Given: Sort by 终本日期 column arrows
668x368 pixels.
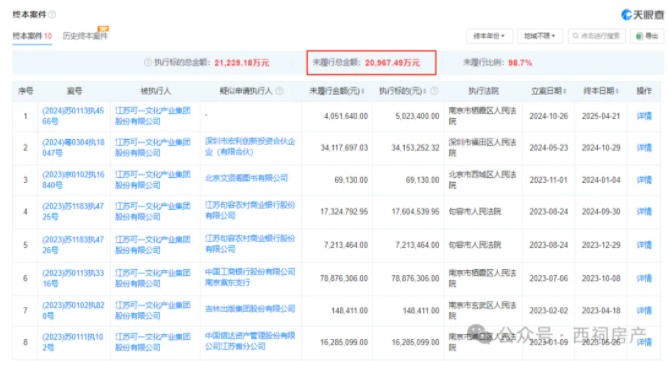Looking at the screenshot, I should tap(617, 91).
